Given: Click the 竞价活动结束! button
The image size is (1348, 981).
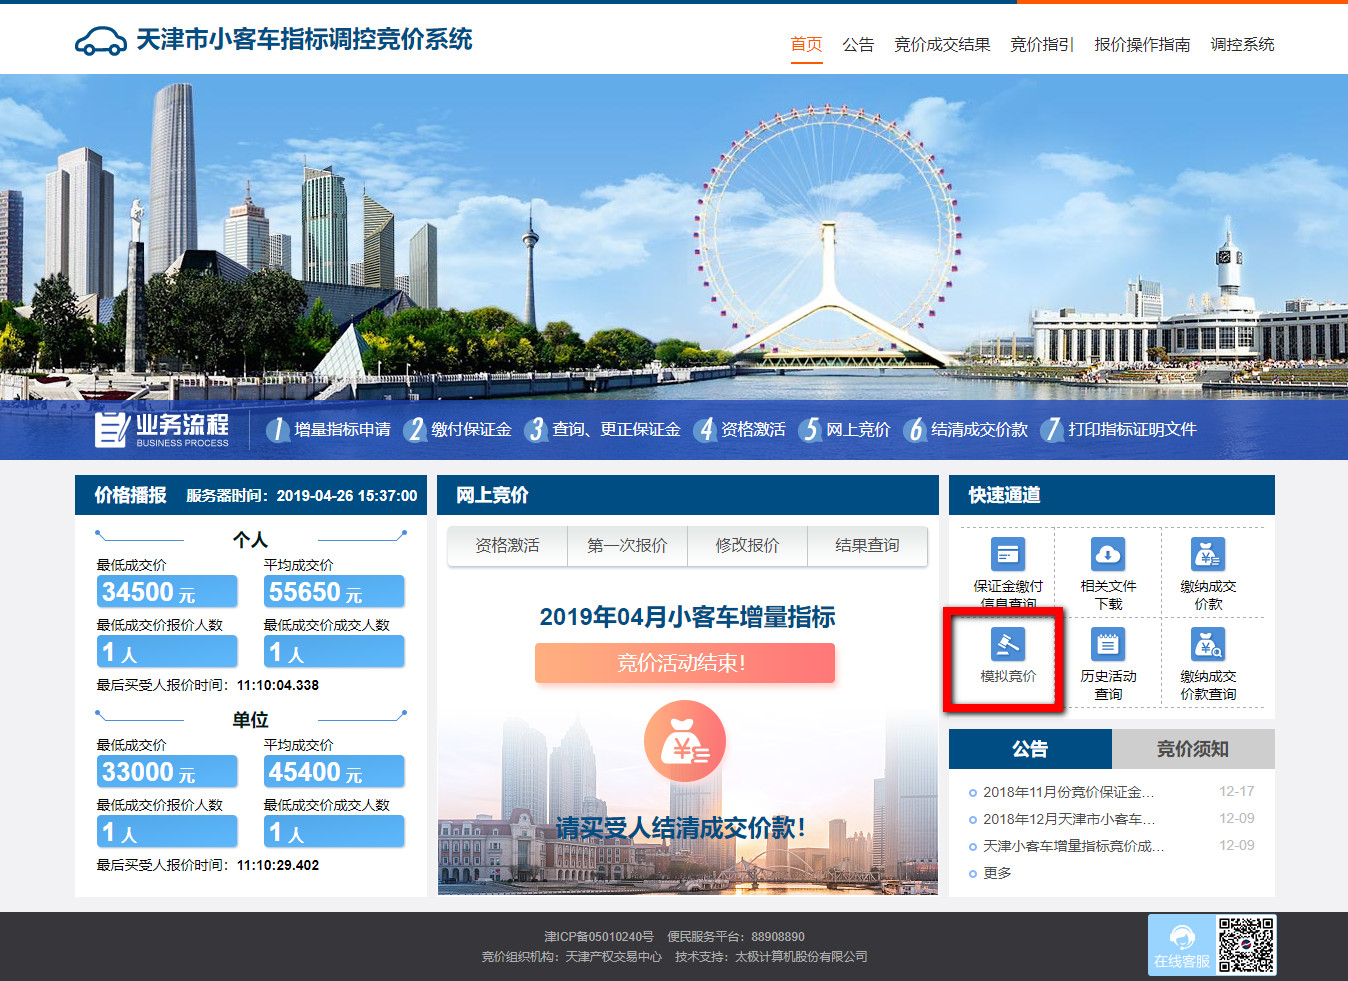Looking at the screenshot, I should click(x=685, y=663).
